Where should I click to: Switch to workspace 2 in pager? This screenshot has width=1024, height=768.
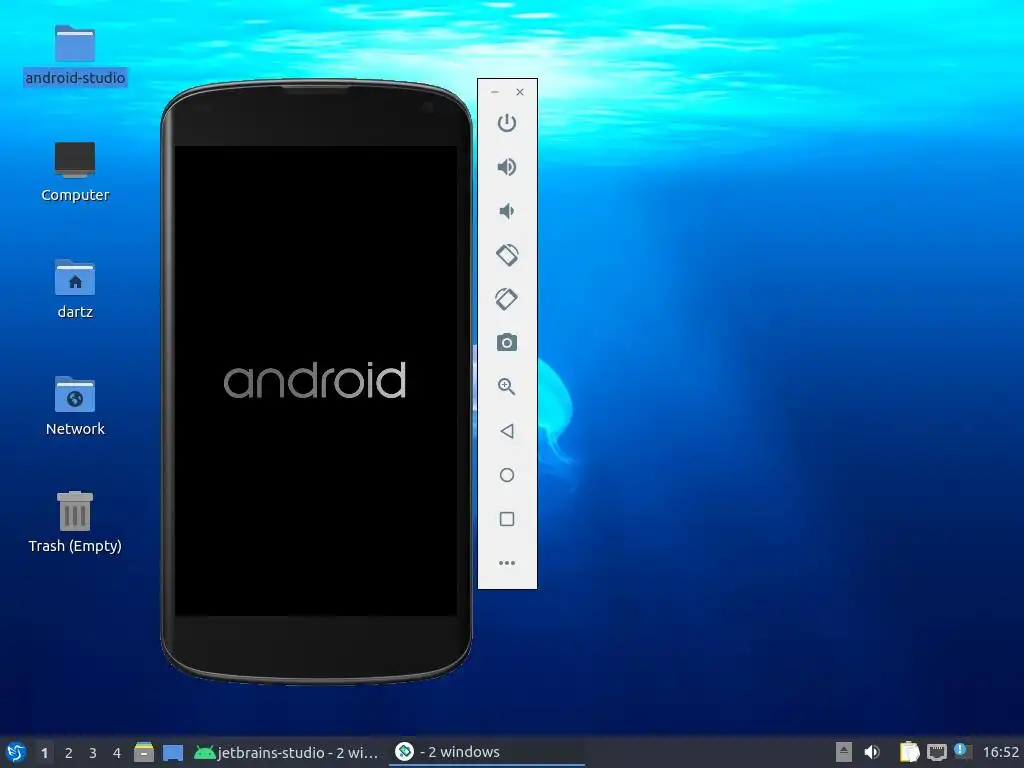pyautogui.click(x=69, y=753)
